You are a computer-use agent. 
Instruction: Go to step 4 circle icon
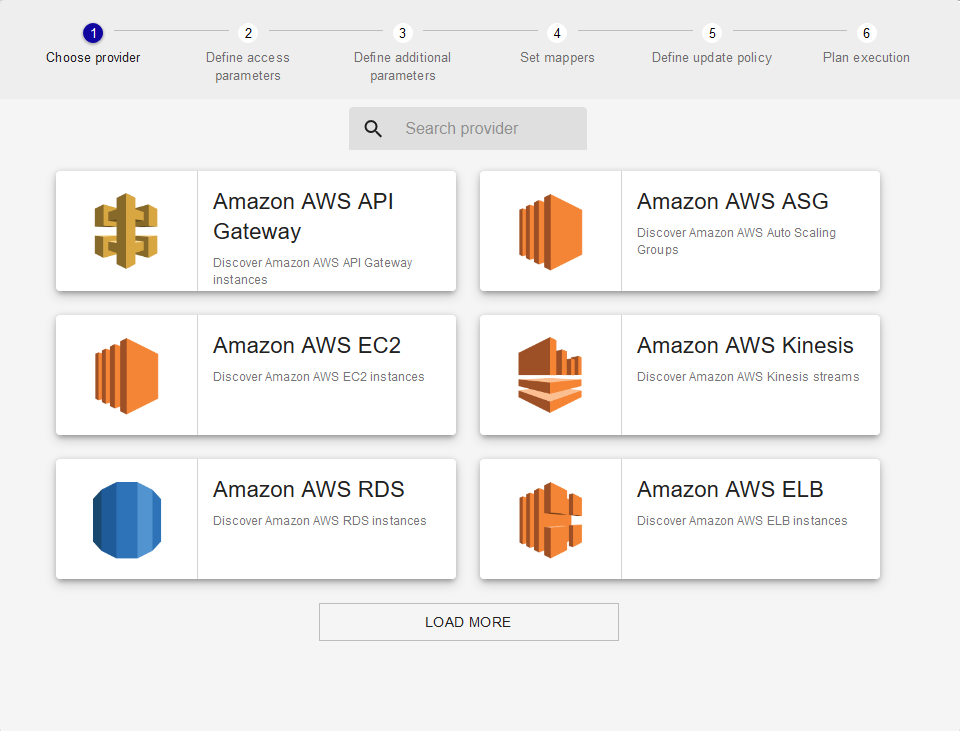(557, 32)
